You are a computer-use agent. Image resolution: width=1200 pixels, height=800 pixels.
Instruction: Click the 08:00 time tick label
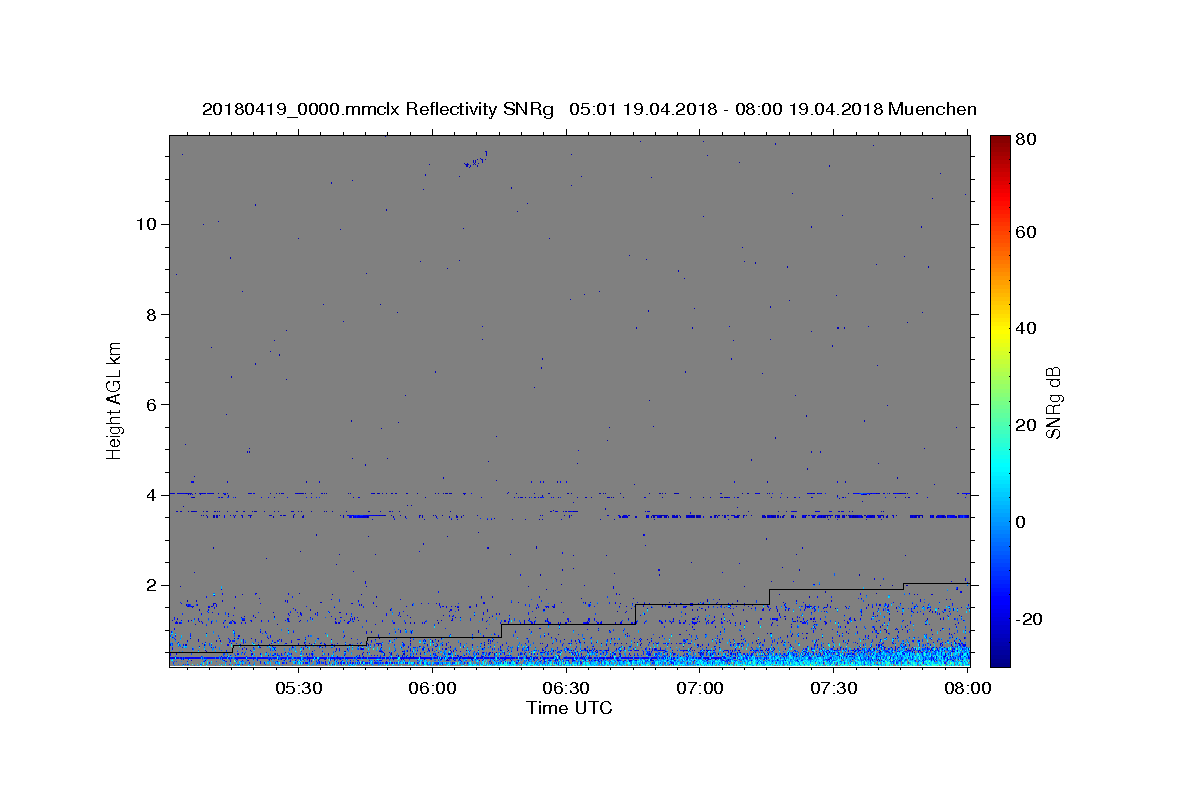[x=966, y=689]
